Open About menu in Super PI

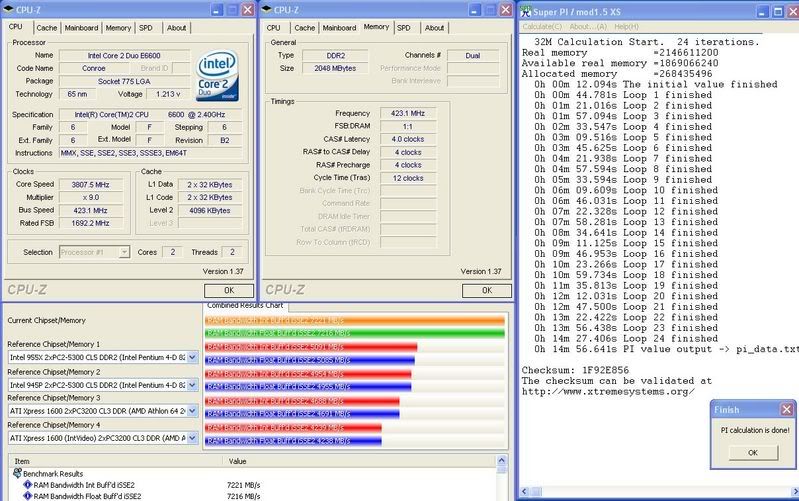(588, 27)
